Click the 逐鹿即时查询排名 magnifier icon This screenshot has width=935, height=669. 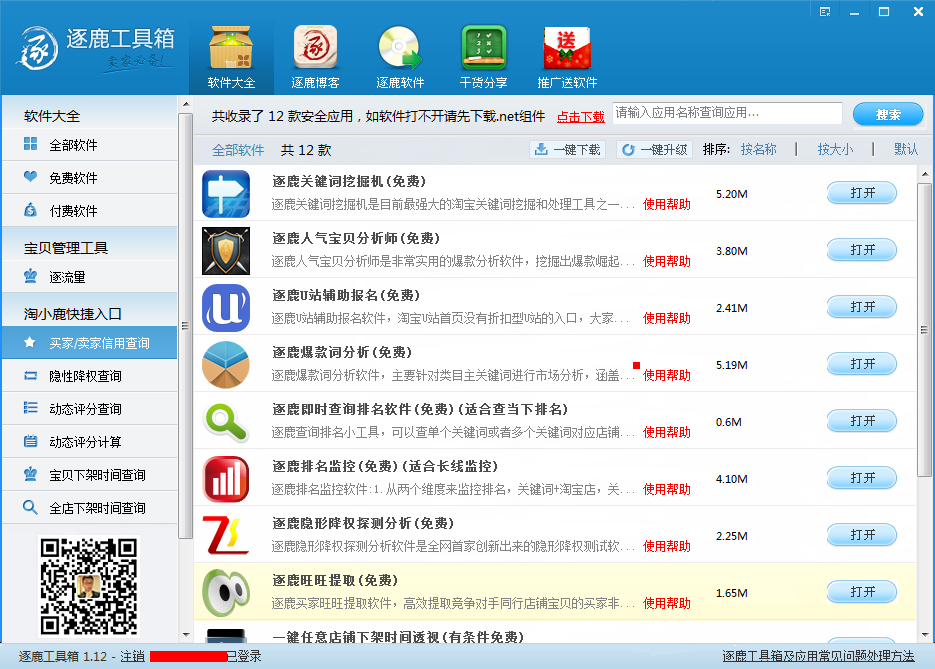pos(226,422)
